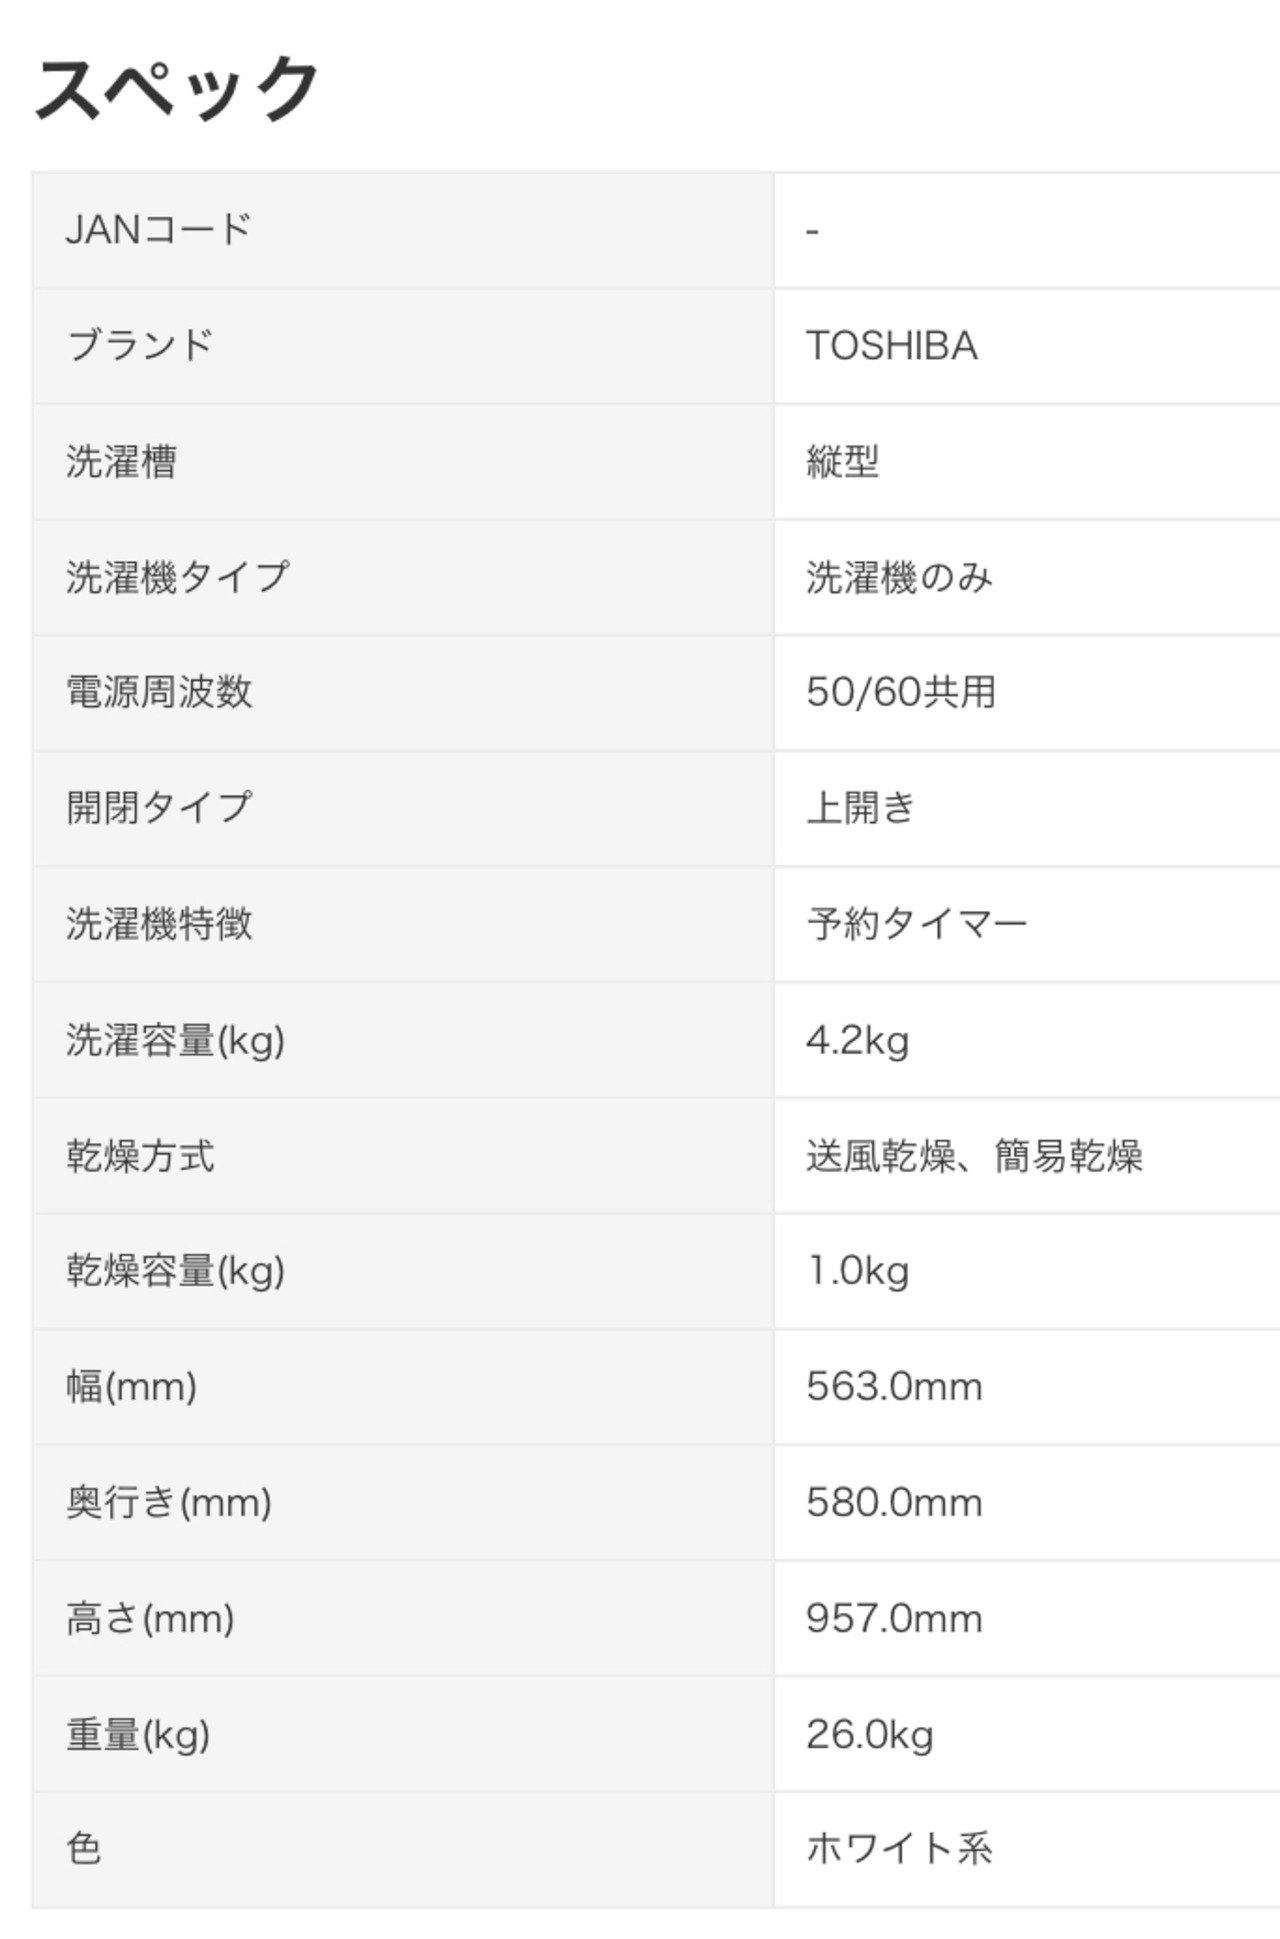Select the 580.0mm depth value
1280x1939 pixels.
(894, 1503)
